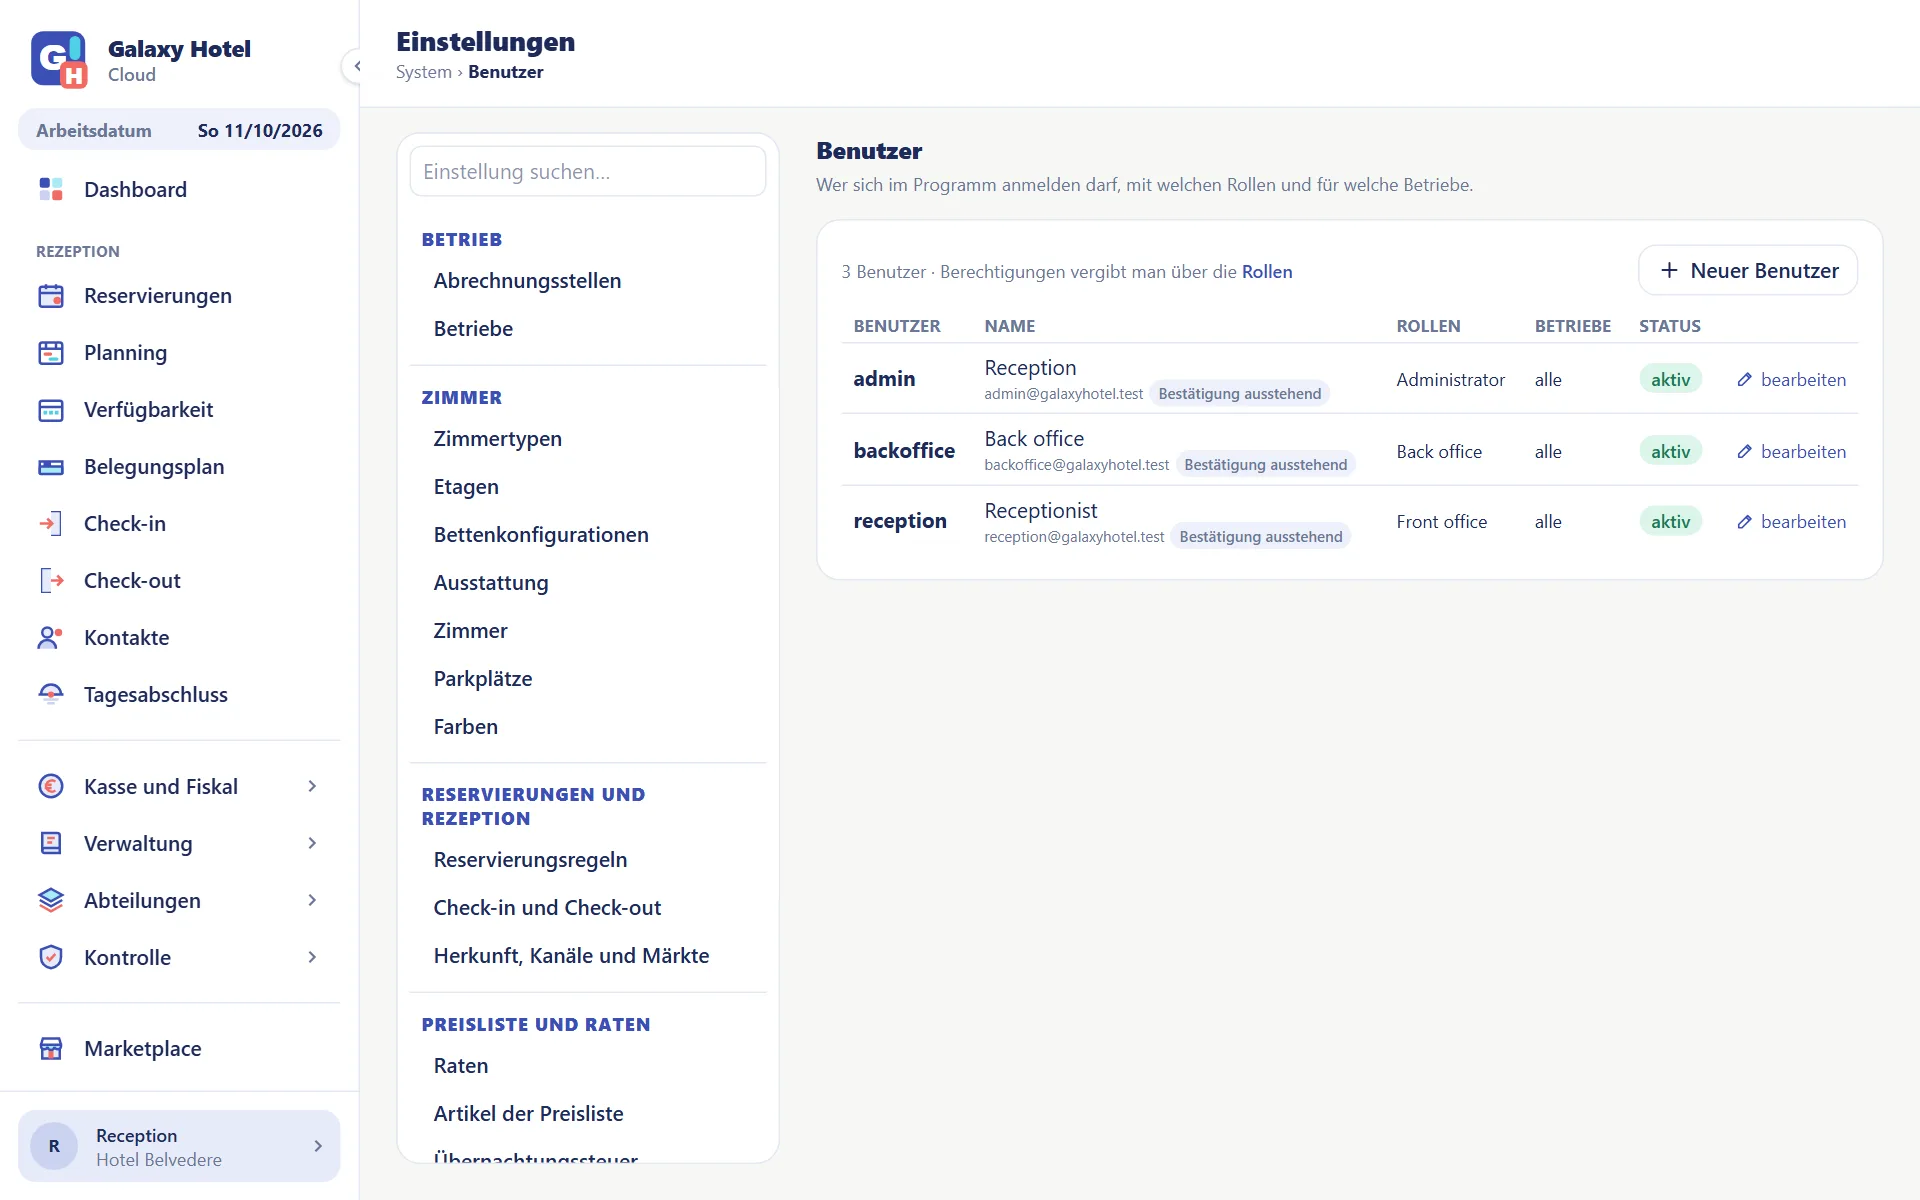Click the Kontrolle shield icon
Image resolution: width=1920 pixels, height=1200 pixels.
tap(51, 958)
